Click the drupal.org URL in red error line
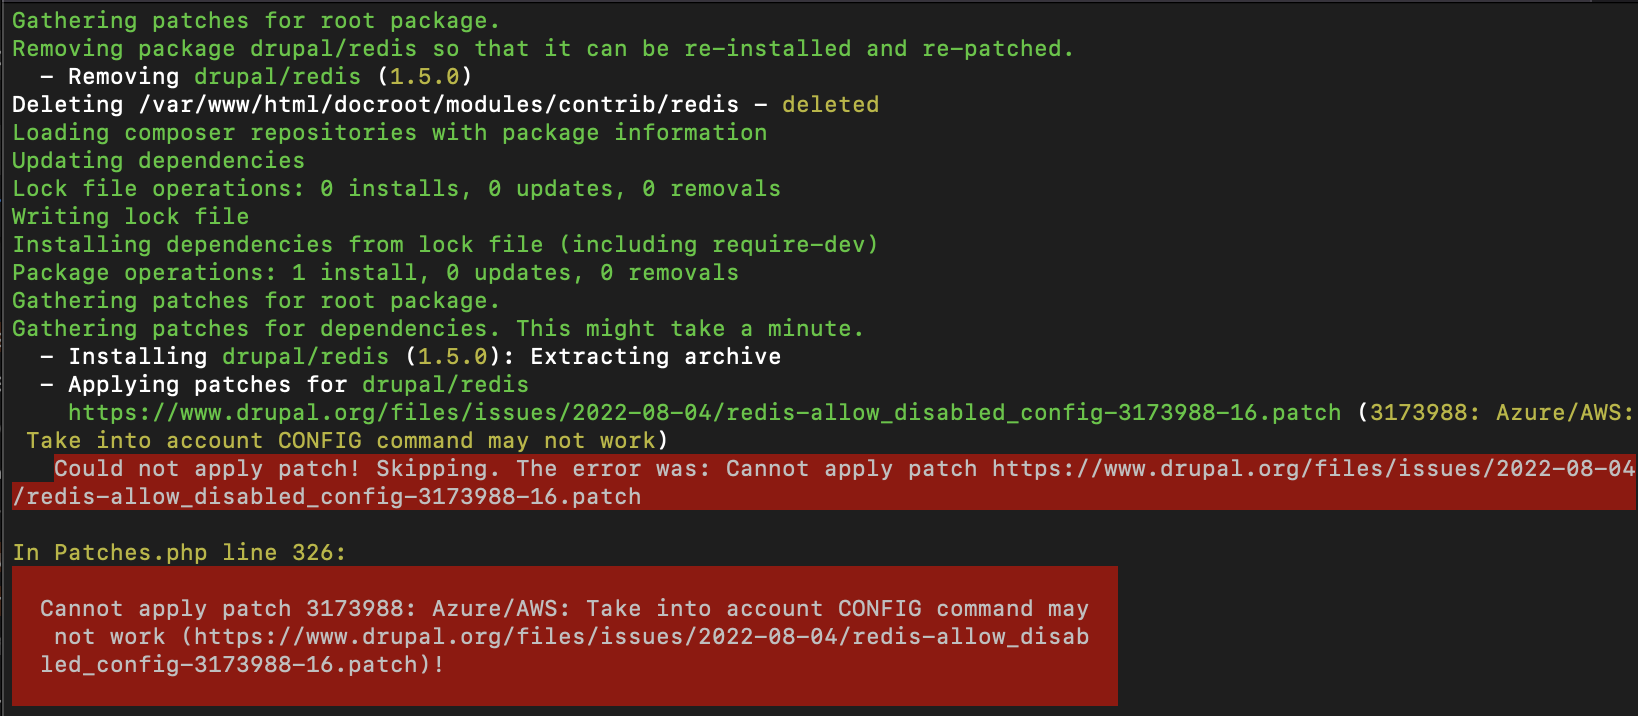The image size is (1638, 716). tap(1314, 468)
